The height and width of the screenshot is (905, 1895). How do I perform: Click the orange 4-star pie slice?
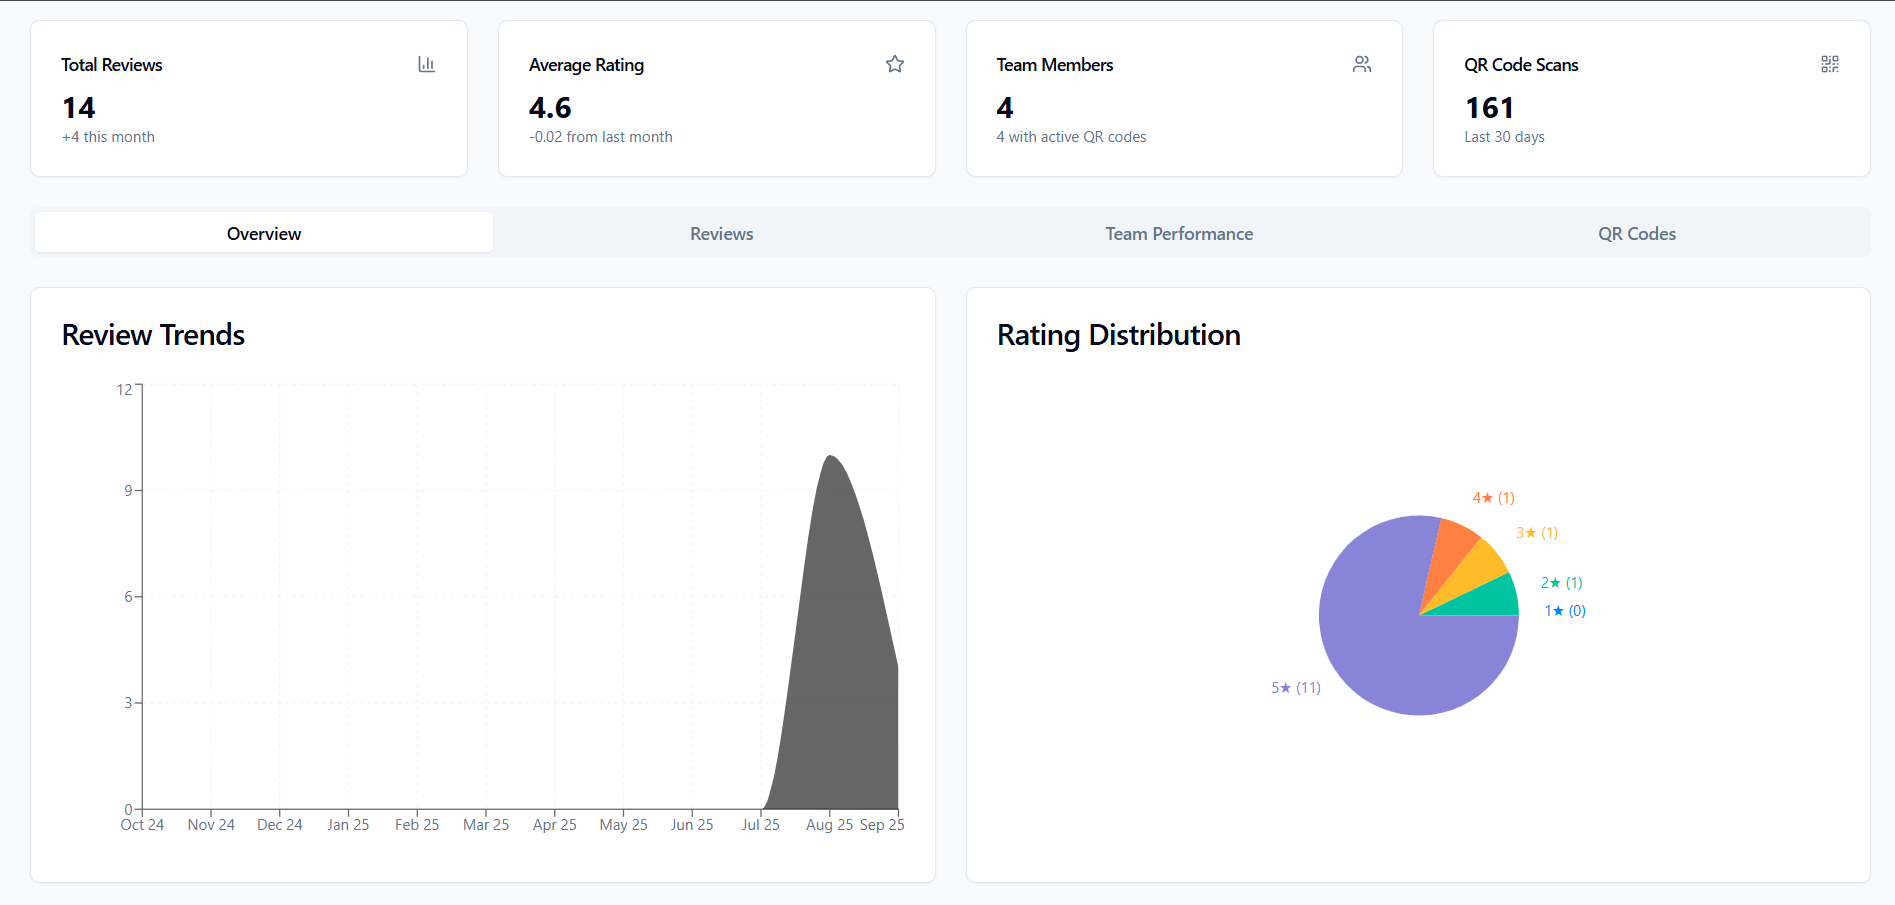(1449, 553)
